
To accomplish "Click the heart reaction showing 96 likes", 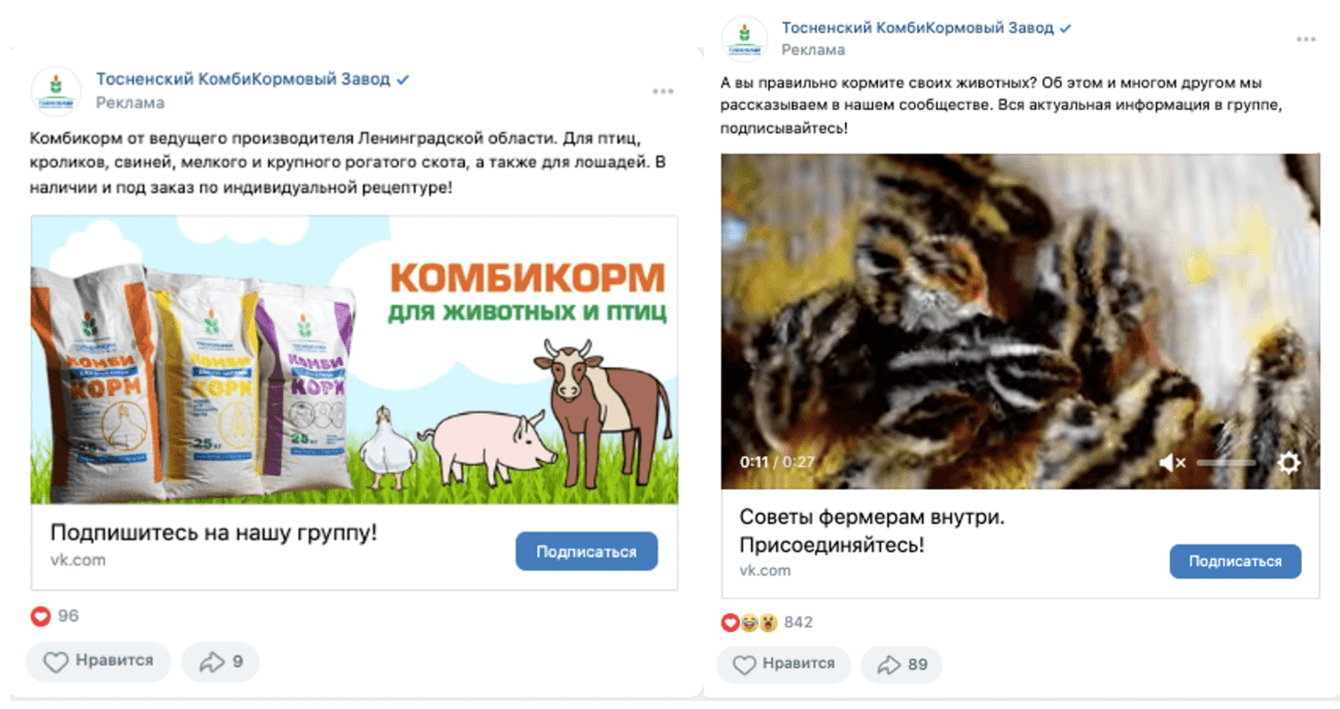I will click(x=40, y=616).
